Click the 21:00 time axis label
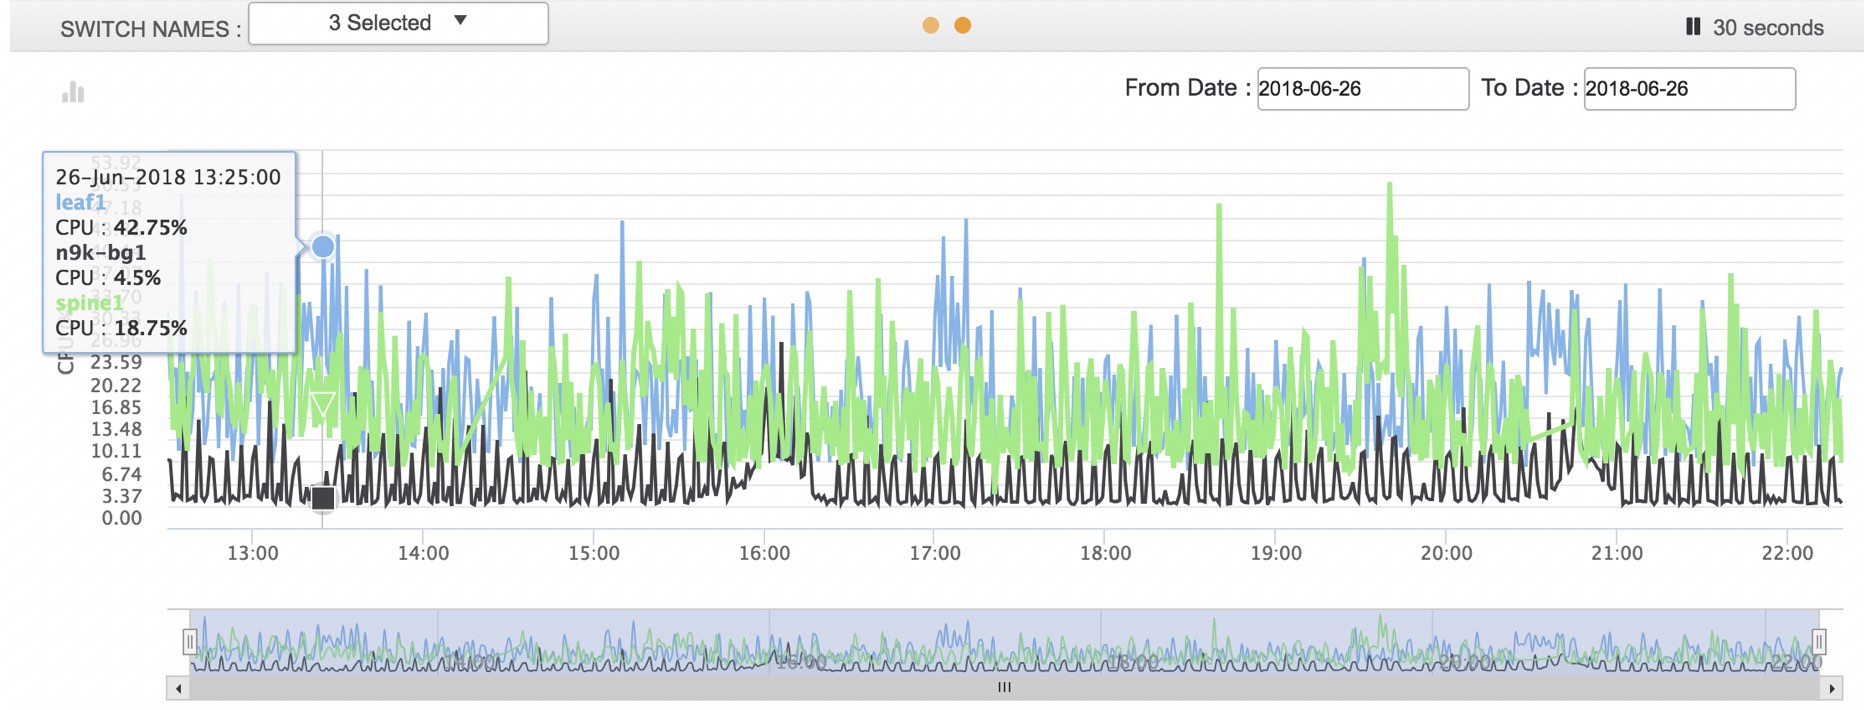This screenshot has width=1864, height=710. (1617, 553)
